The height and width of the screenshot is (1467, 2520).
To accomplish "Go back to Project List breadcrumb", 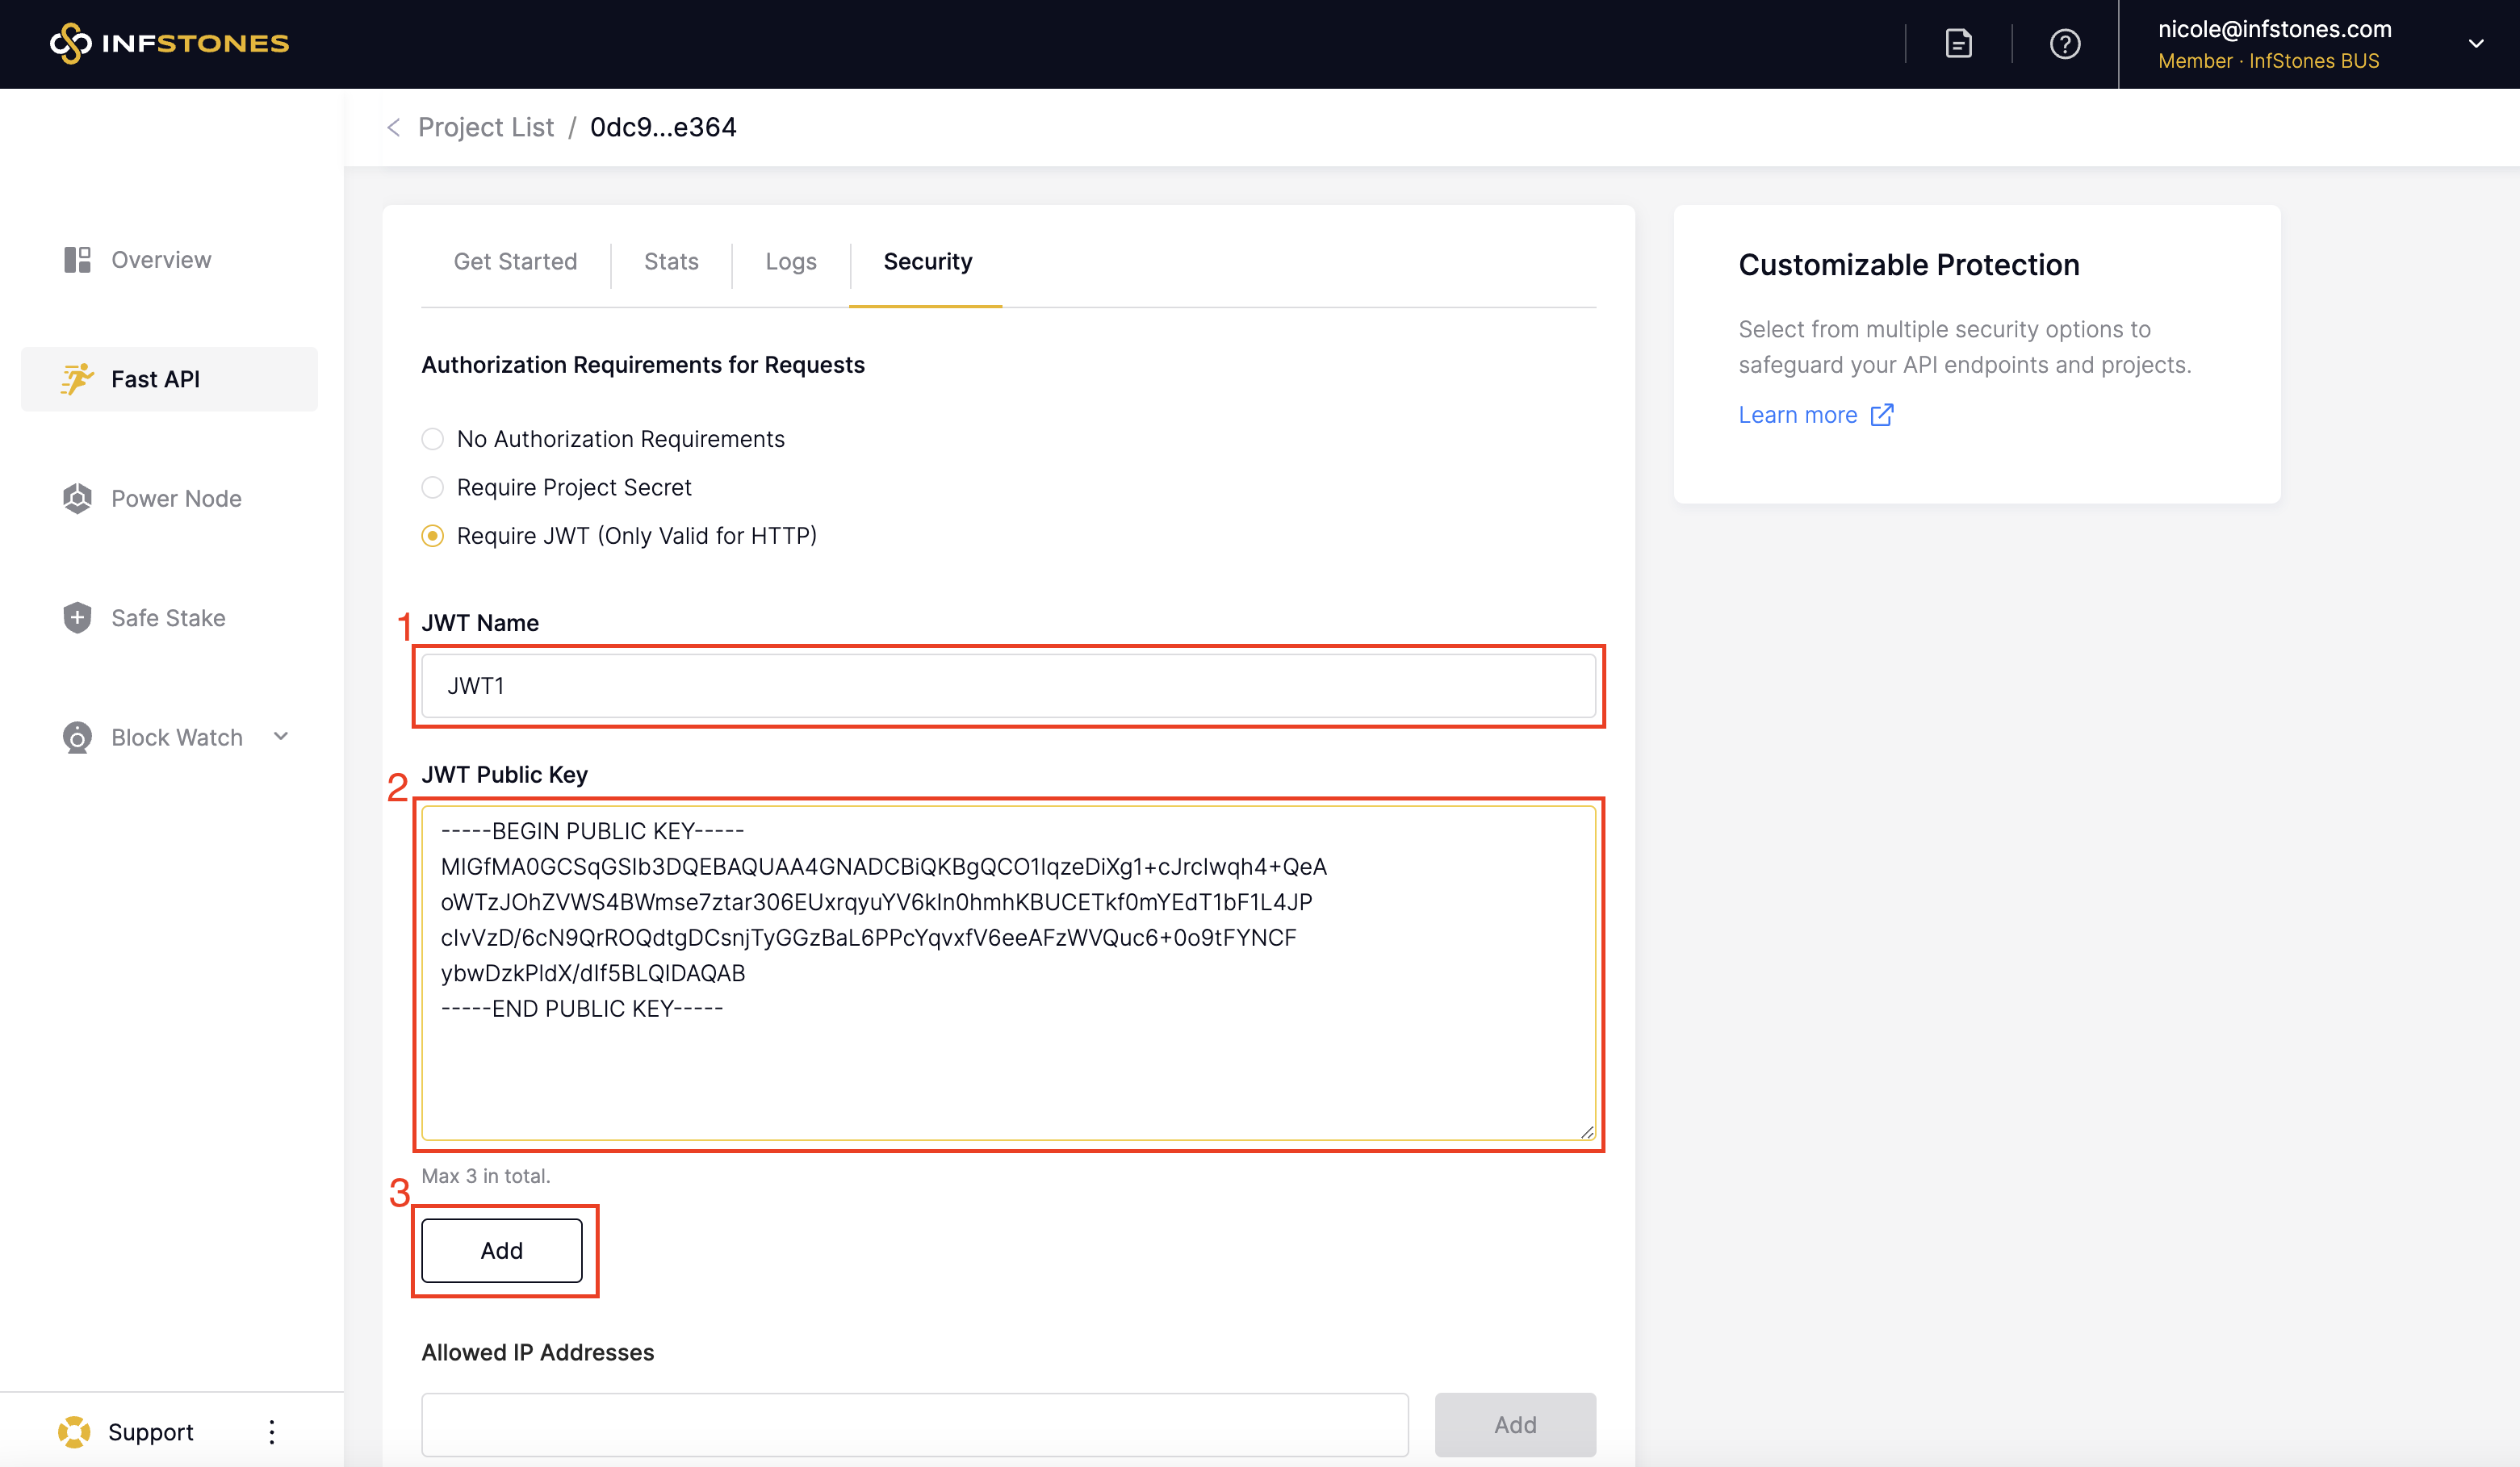I will coord(485,127).
